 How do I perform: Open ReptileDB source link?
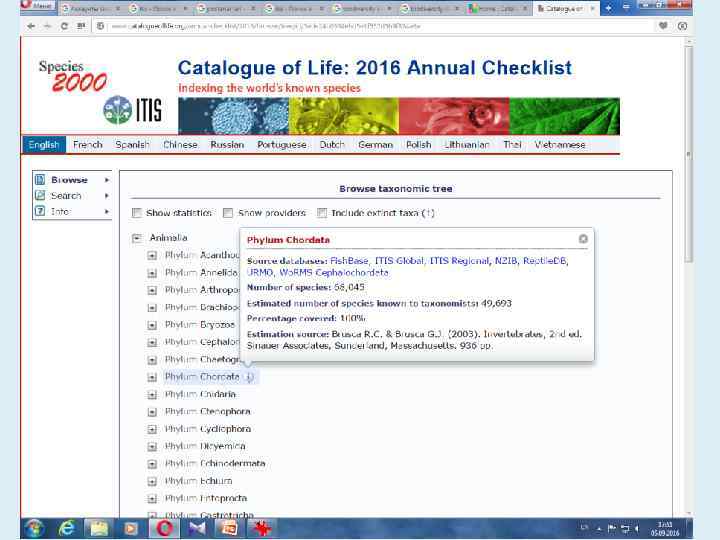(544, 261)
